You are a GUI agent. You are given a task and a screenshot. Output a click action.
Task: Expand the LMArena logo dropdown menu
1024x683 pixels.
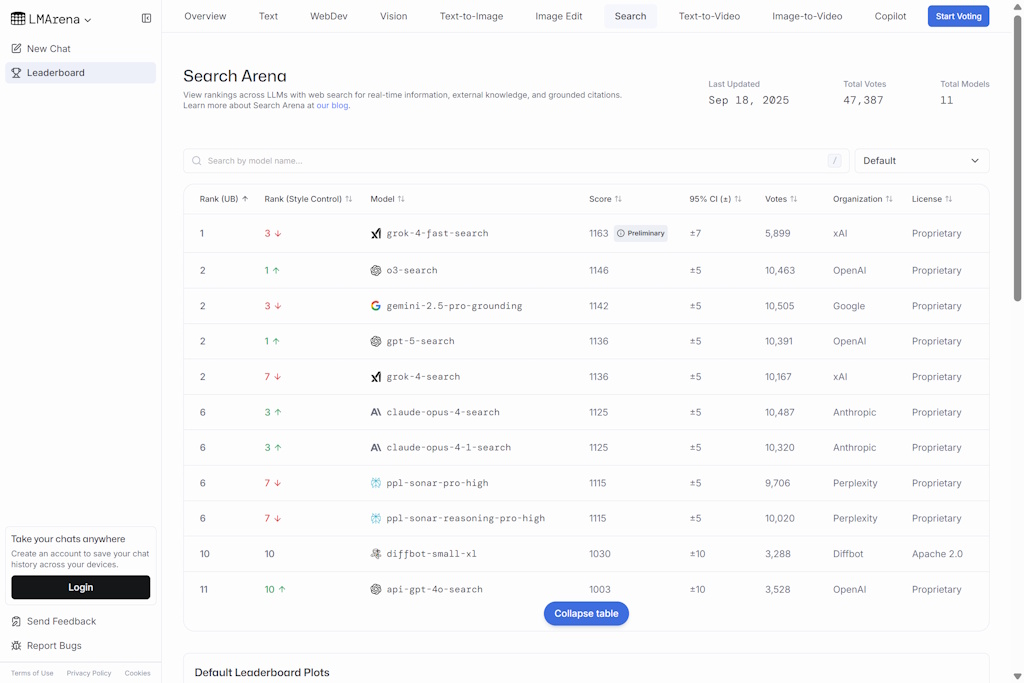point(52,19)
